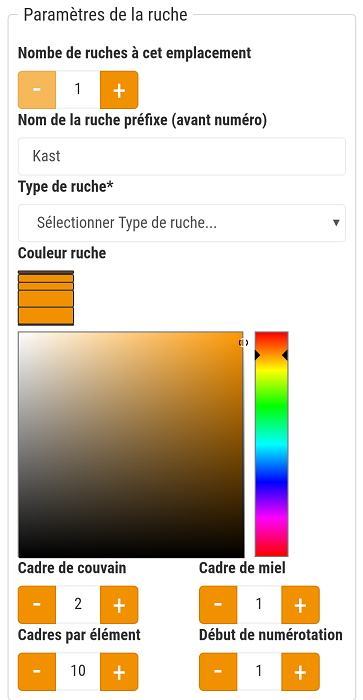The width and height of the screenshot is (363, 700).
Task: Increase Cadre de couvain with plus
Action: point(119,605)
